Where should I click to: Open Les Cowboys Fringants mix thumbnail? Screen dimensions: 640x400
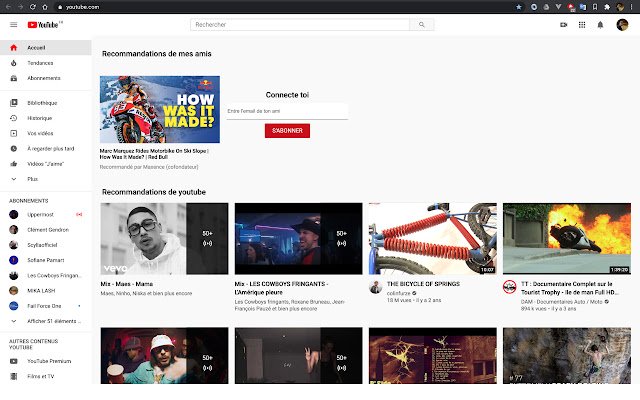click(298, 238)
